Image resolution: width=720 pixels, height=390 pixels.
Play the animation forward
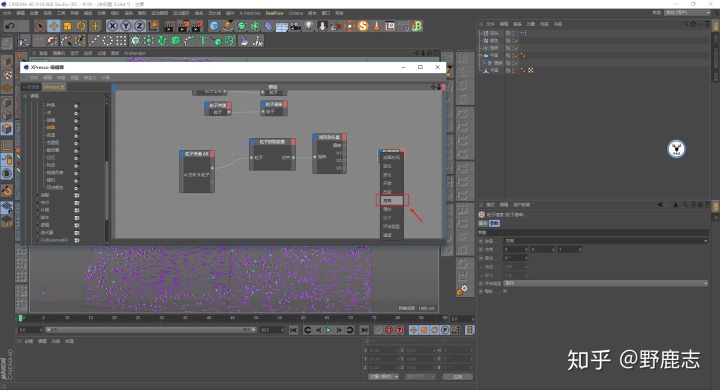(329, 330)
